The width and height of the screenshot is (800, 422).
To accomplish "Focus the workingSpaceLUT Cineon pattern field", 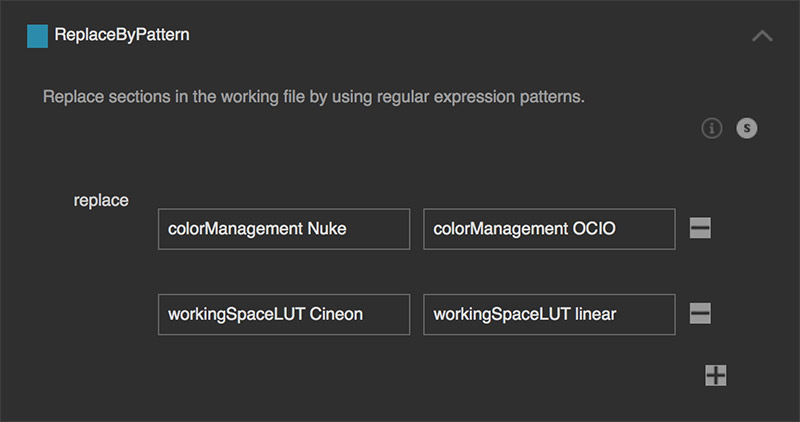I will coord(283,314).
